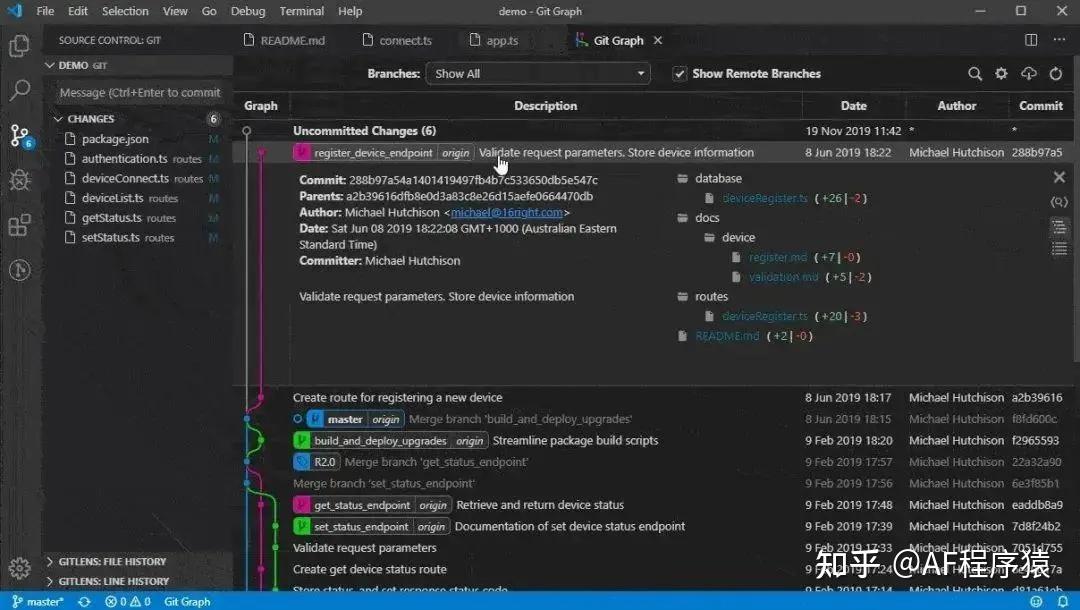Click the michael@16right.com author email link
Screen dimensions: 1080x610
coord(506,211)
